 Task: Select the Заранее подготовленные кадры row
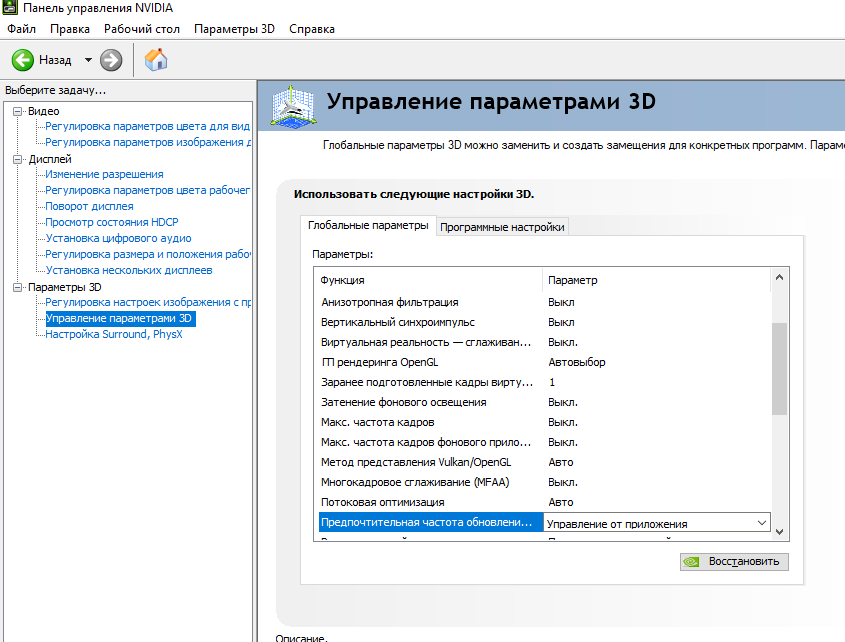(x=544, y=382)
